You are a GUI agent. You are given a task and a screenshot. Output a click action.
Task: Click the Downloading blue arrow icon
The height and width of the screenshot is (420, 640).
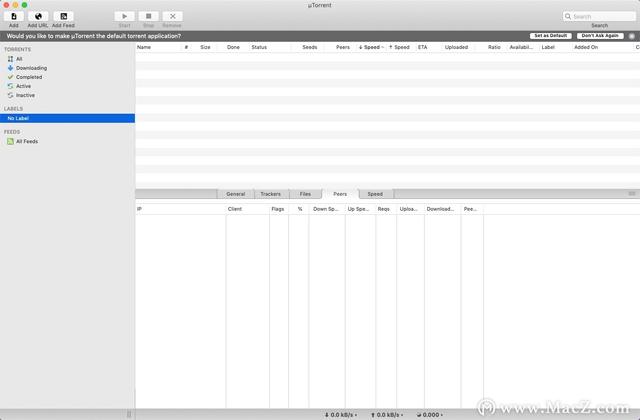coord(10,68)
